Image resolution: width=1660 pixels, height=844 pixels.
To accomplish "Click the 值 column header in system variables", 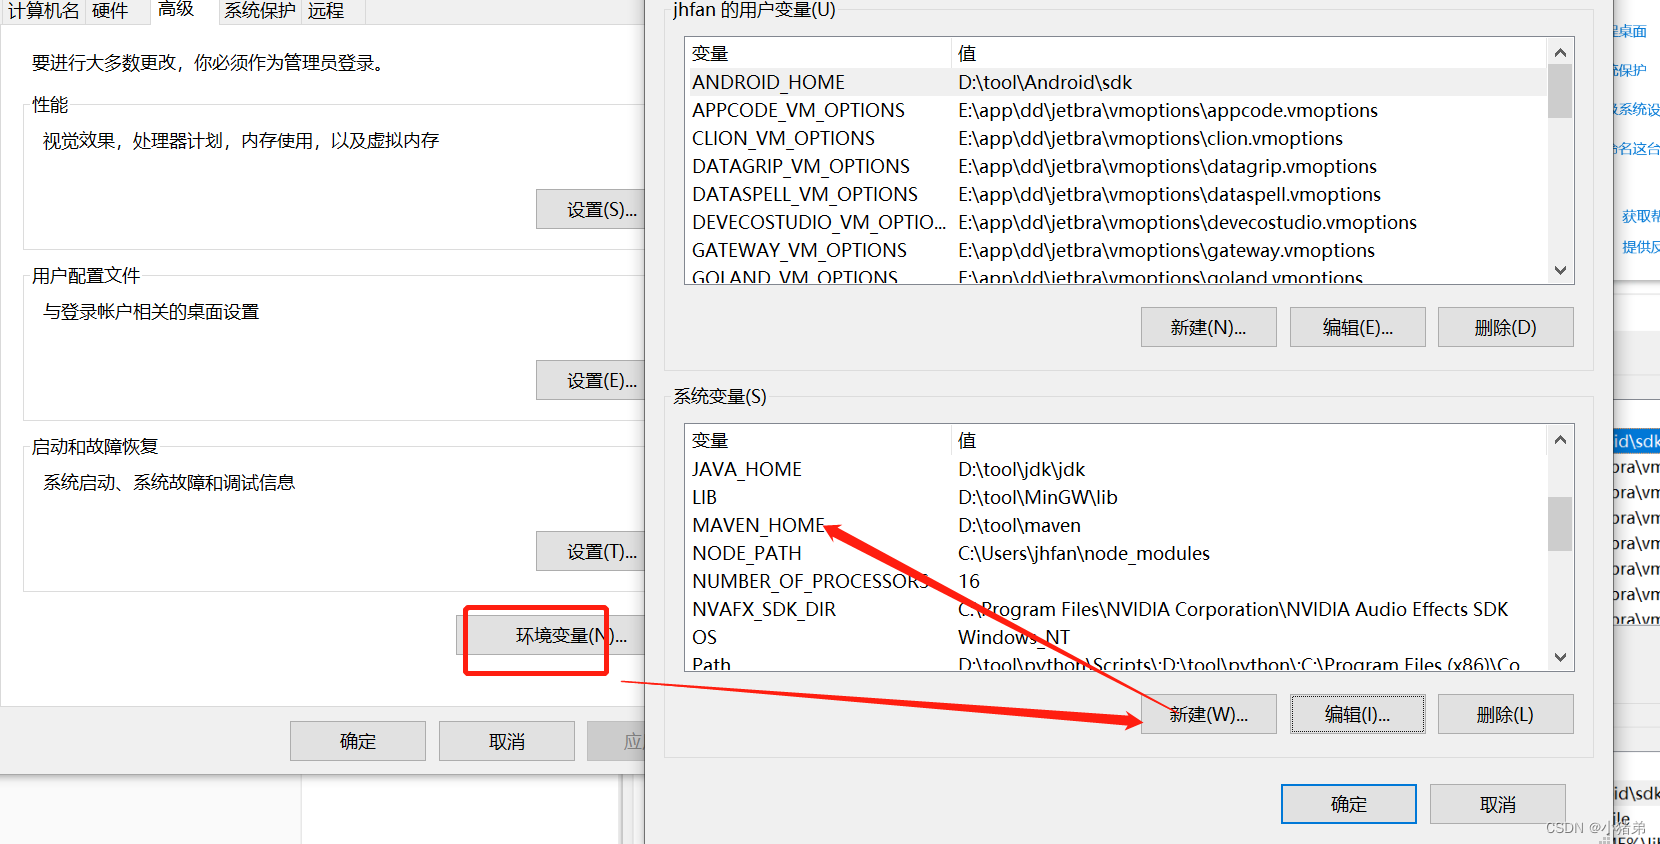I will click(x=1249, y=440).
